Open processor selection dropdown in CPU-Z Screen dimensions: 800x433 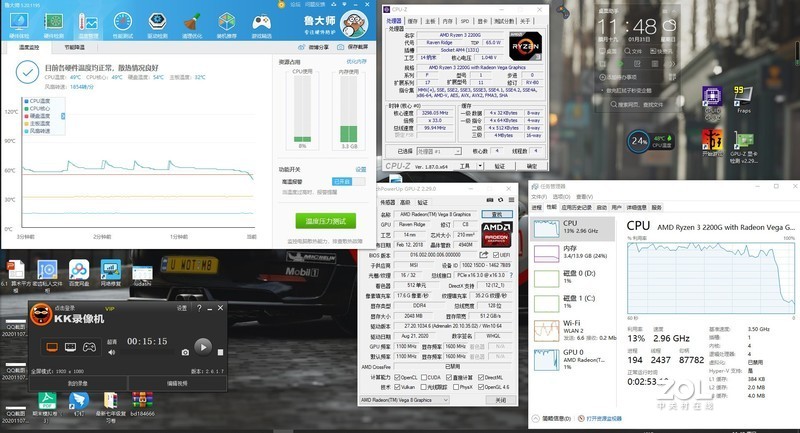(438, 151)
